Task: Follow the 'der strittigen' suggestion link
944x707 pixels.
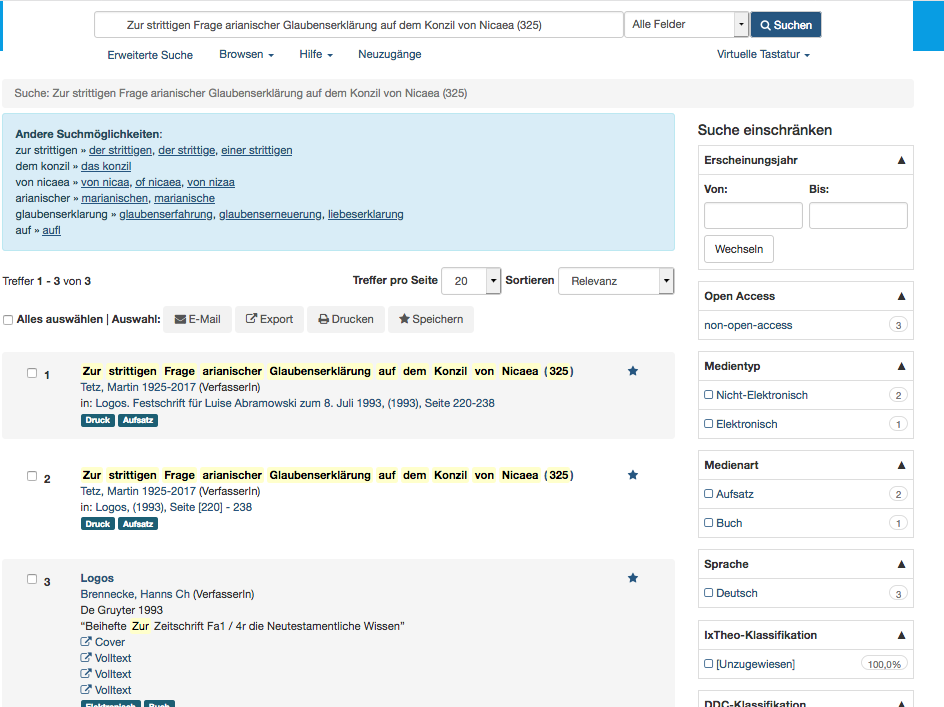Action: 120,151
